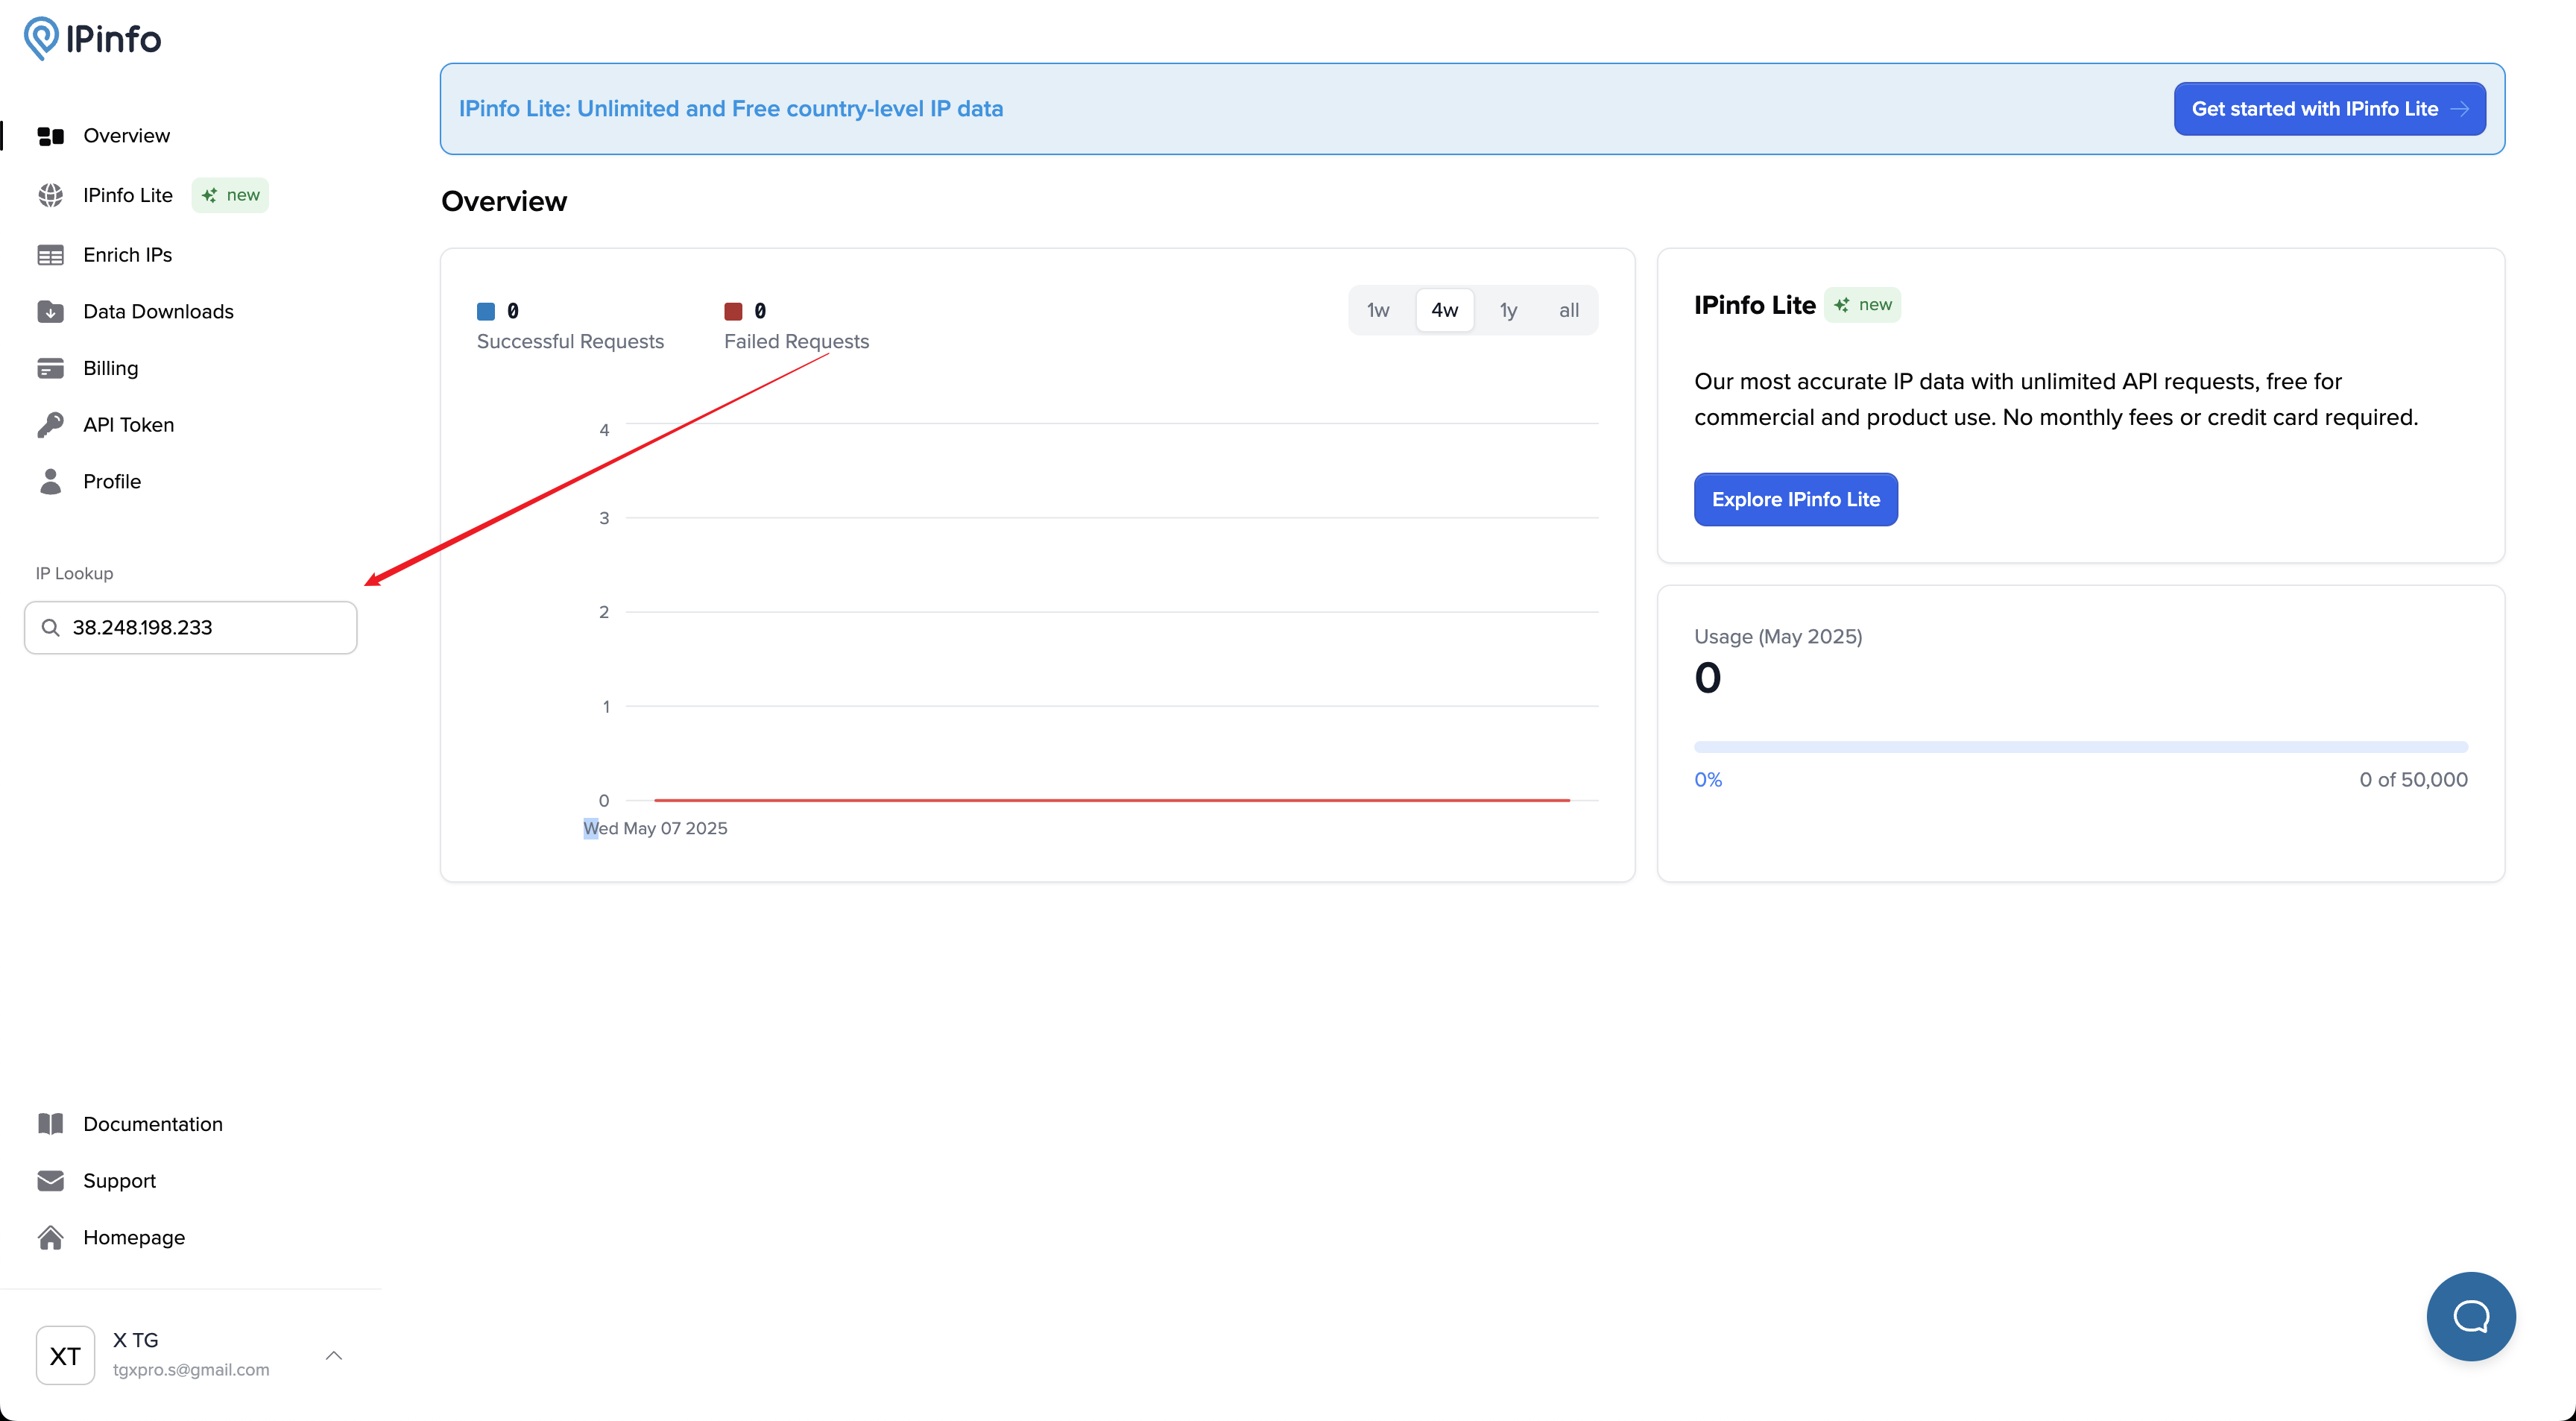The height and width of the screenshot is (1421, 2576).
Task: Click the X TG account name
Action: [x=135, y=1339]
